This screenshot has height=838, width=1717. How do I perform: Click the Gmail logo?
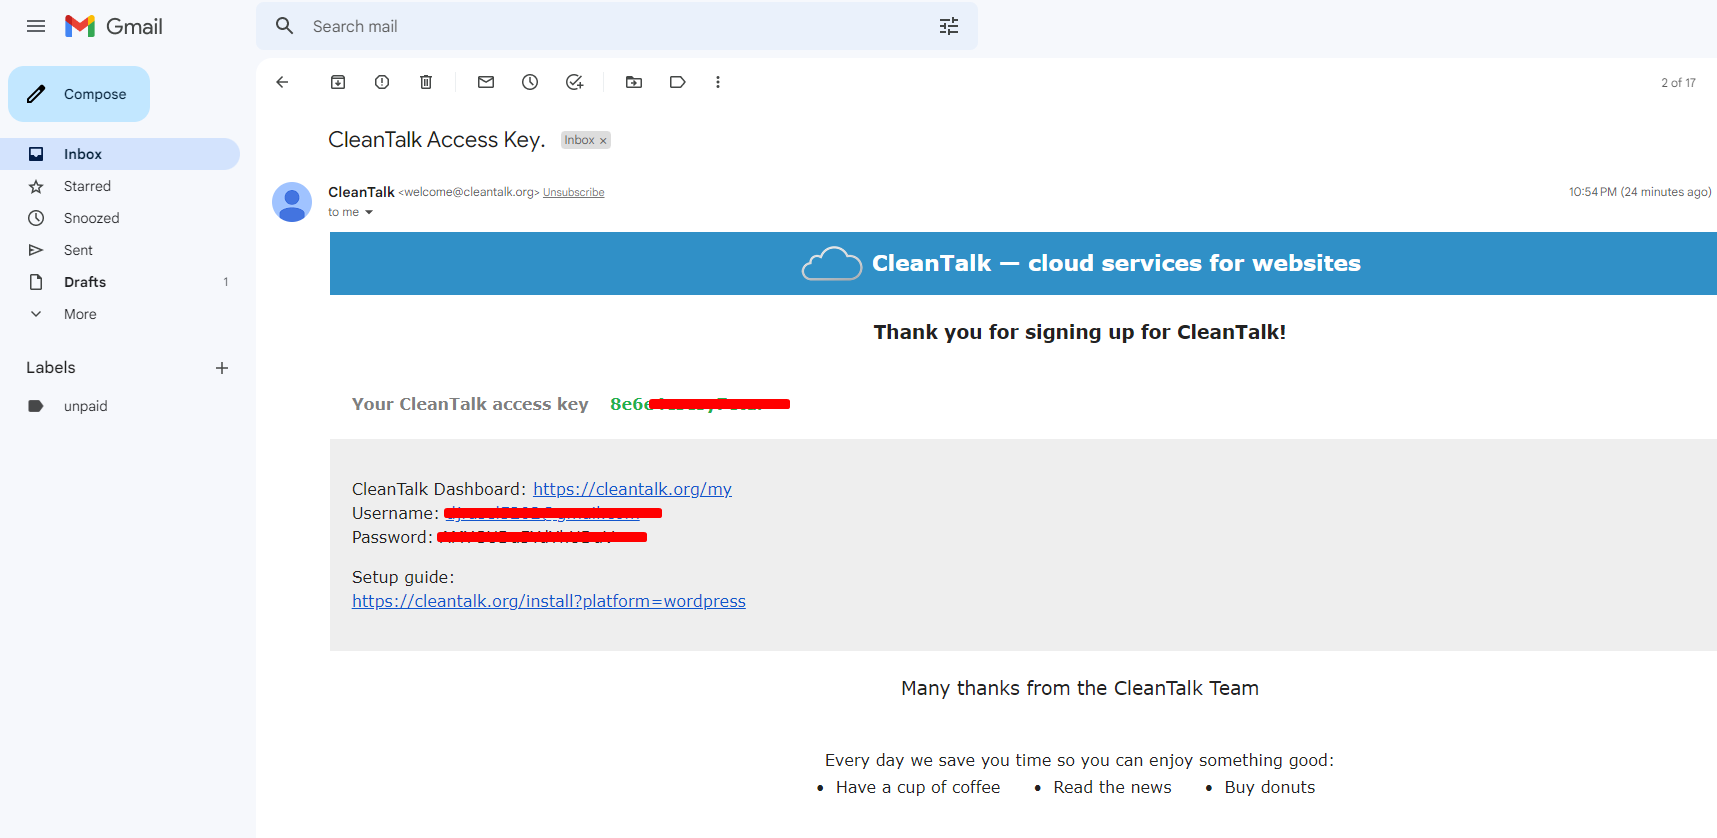click(114, 26)
